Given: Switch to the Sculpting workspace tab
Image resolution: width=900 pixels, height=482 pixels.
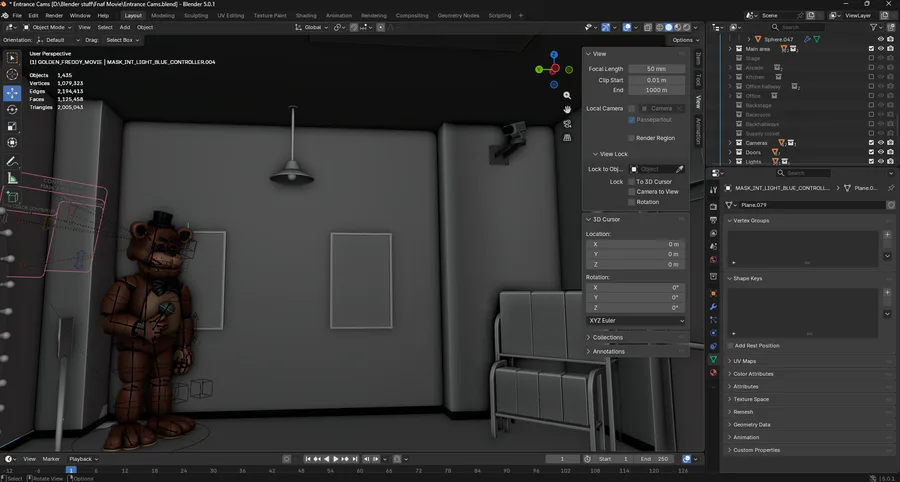Looking at the screenshot, I should pyautogui.click(x=196, y=15).
